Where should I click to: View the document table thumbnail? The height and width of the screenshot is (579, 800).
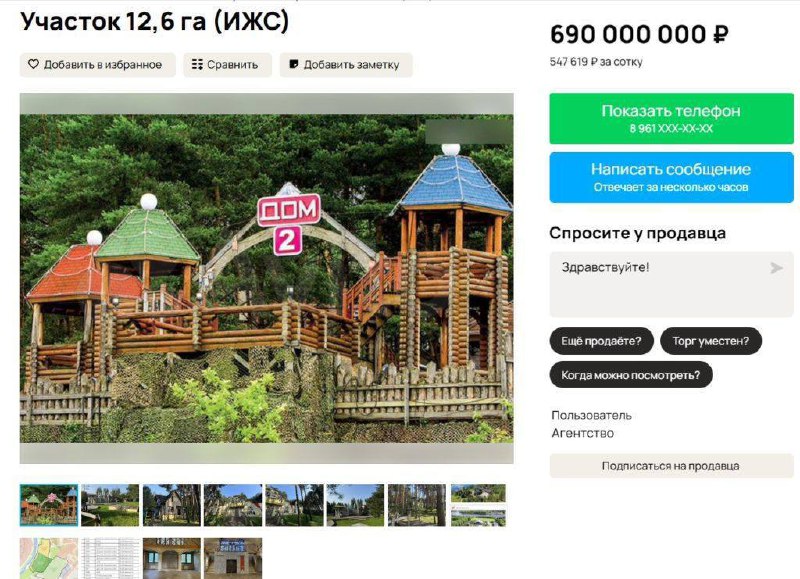(x=110, y=558)
